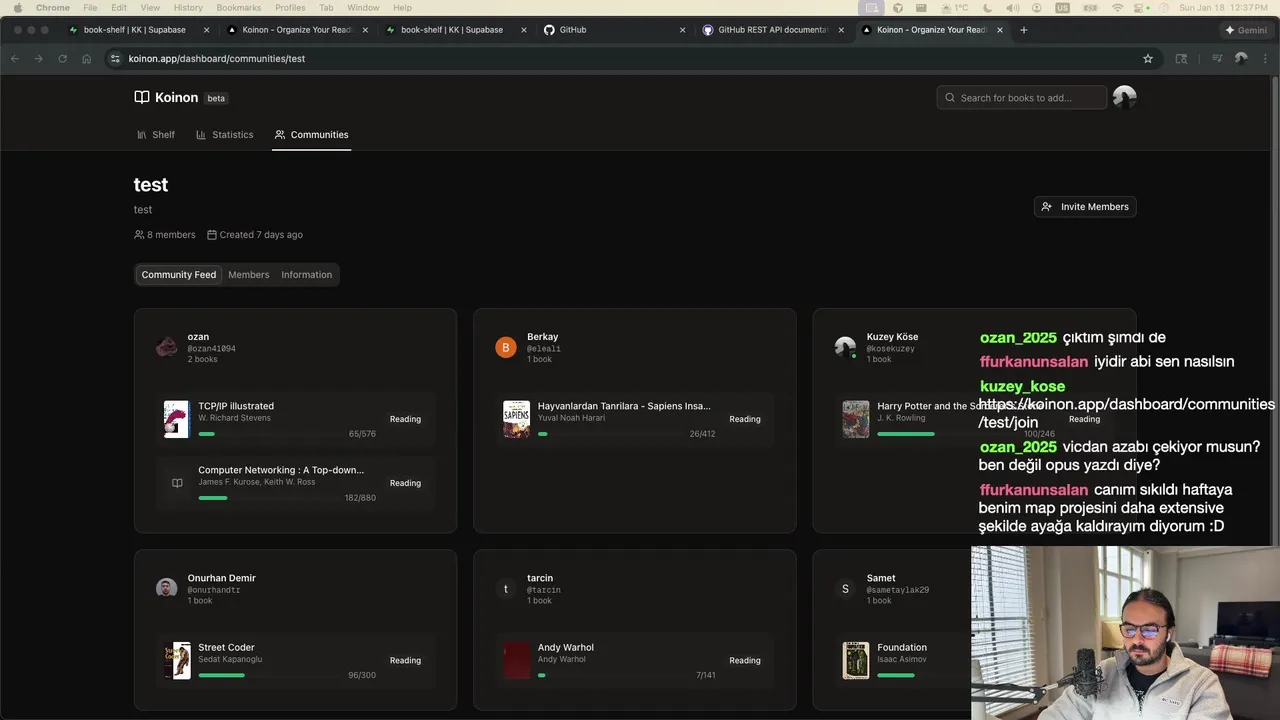Click placeholder book icon for Computer Networking
Image resolution: width=1280 pixels, height=720 pixels.
(x=177, y=483)
